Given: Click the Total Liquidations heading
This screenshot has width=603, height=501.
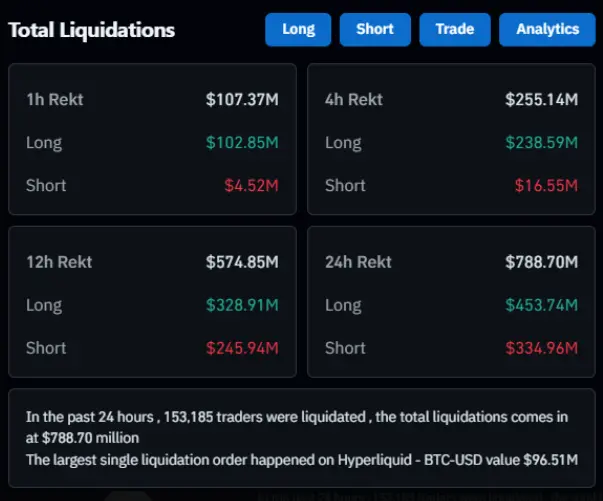Looking at the screenshot, I should (x=92, y=30).
